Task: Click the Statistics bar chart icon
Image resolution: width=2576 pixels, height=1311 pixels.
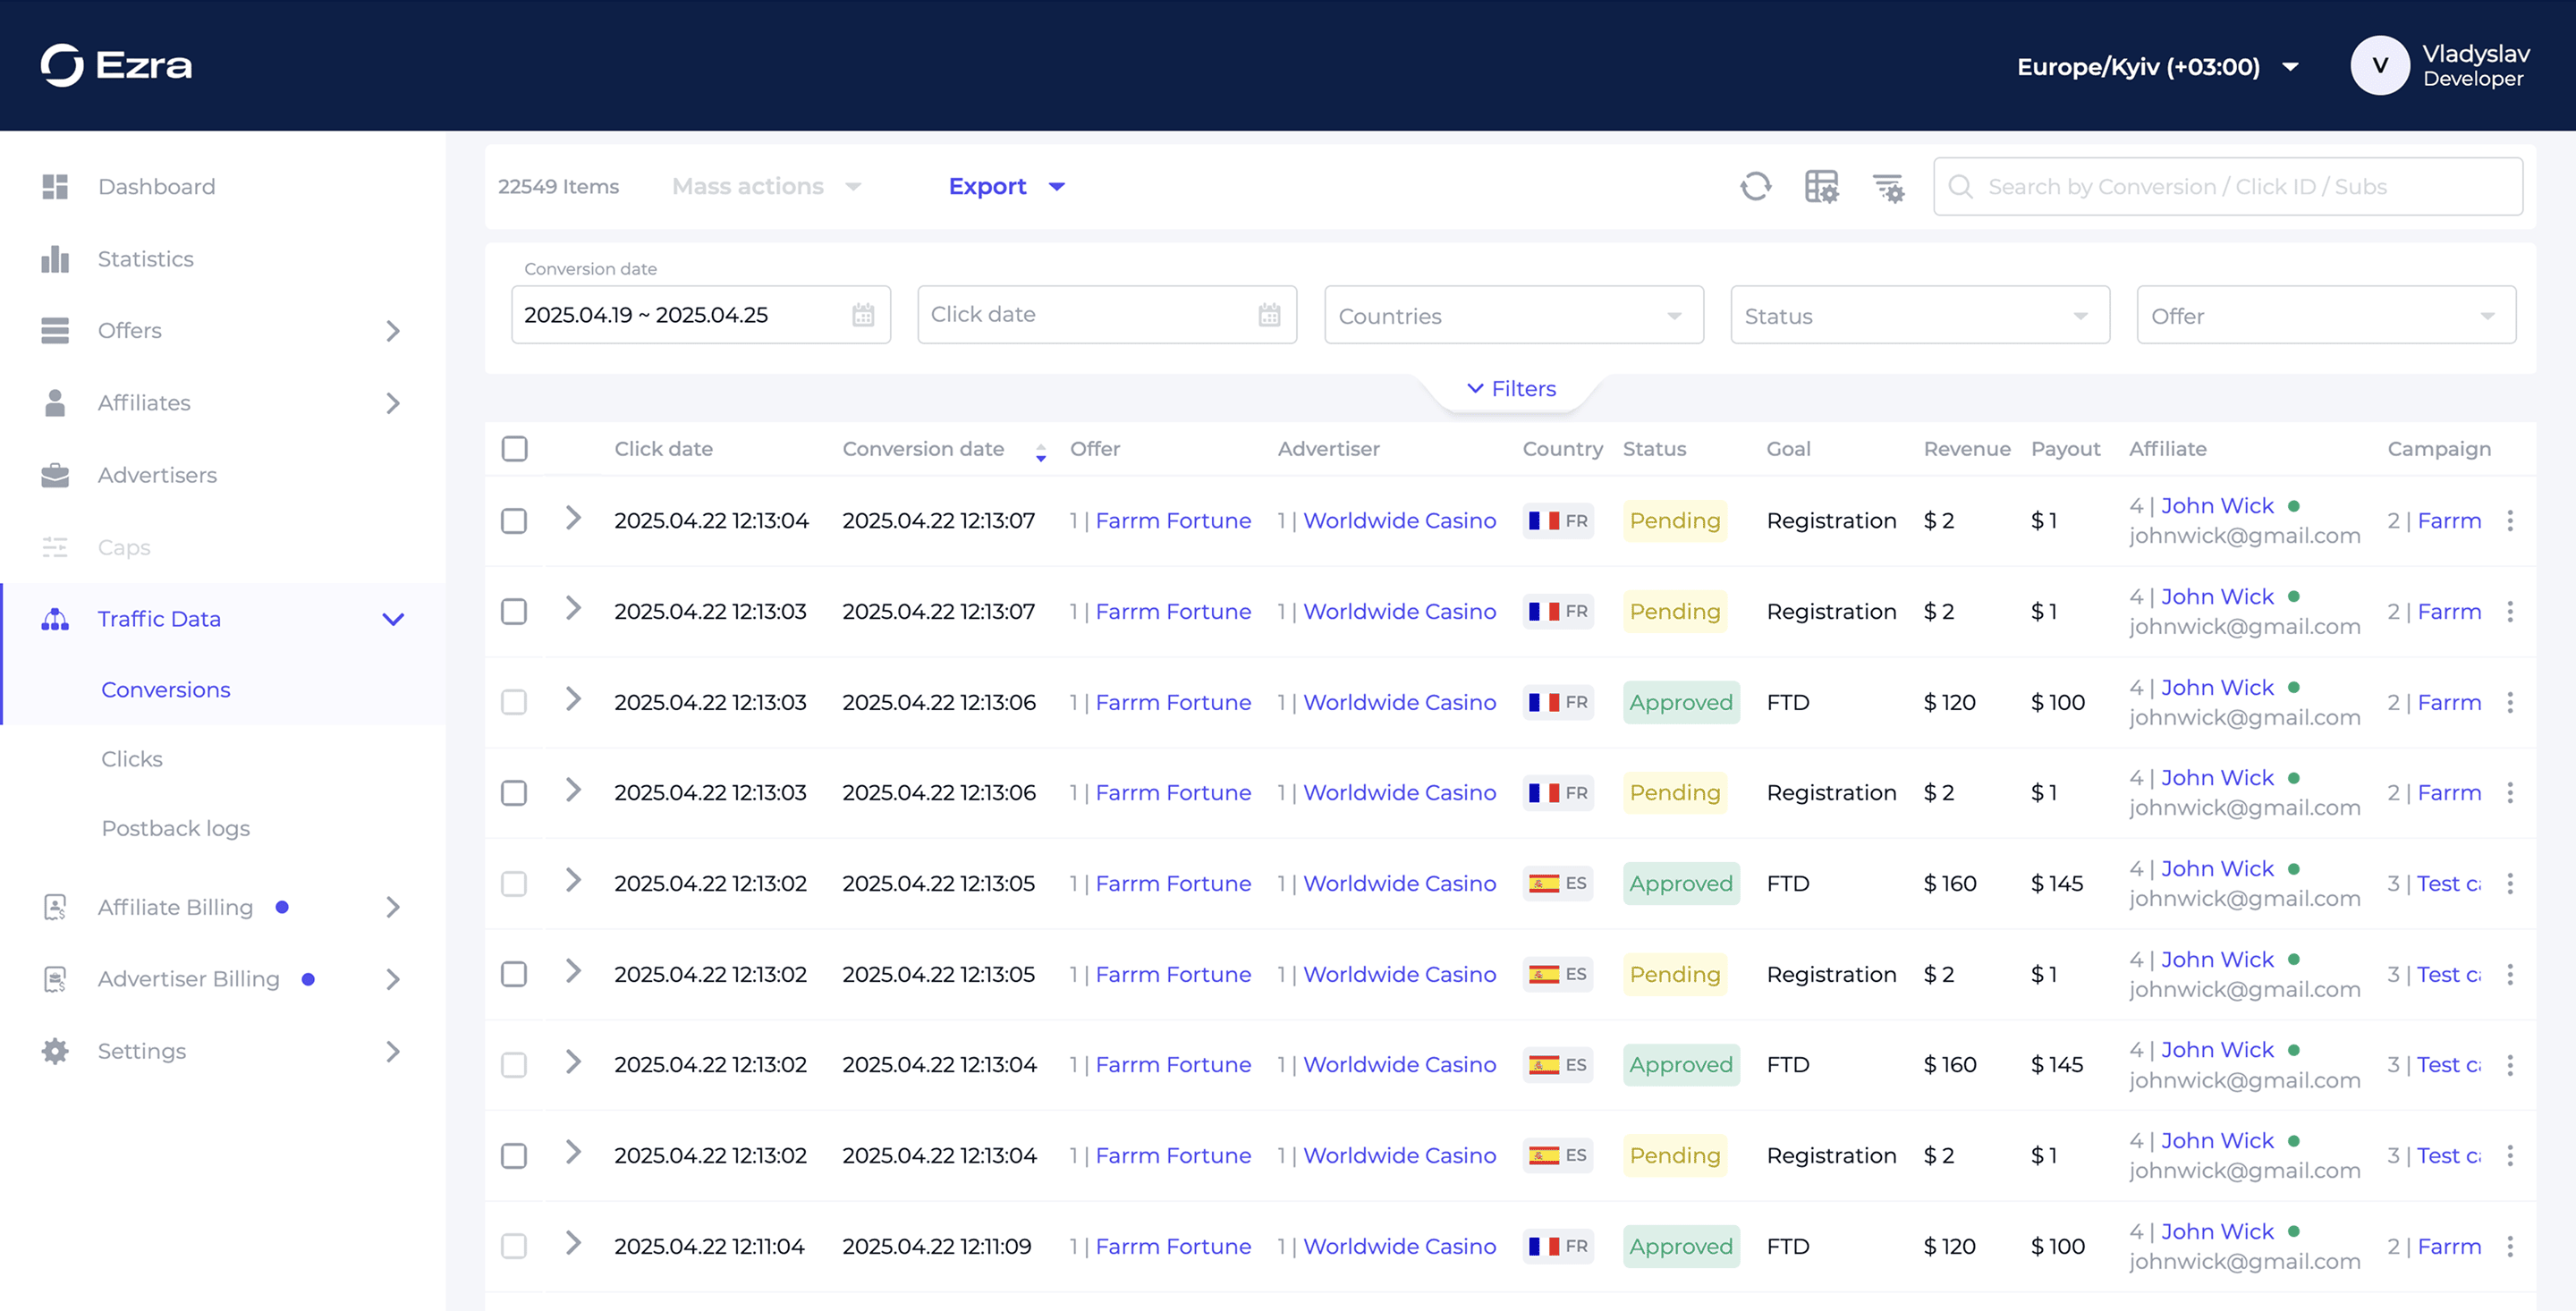Action: [x=55, y=259]
